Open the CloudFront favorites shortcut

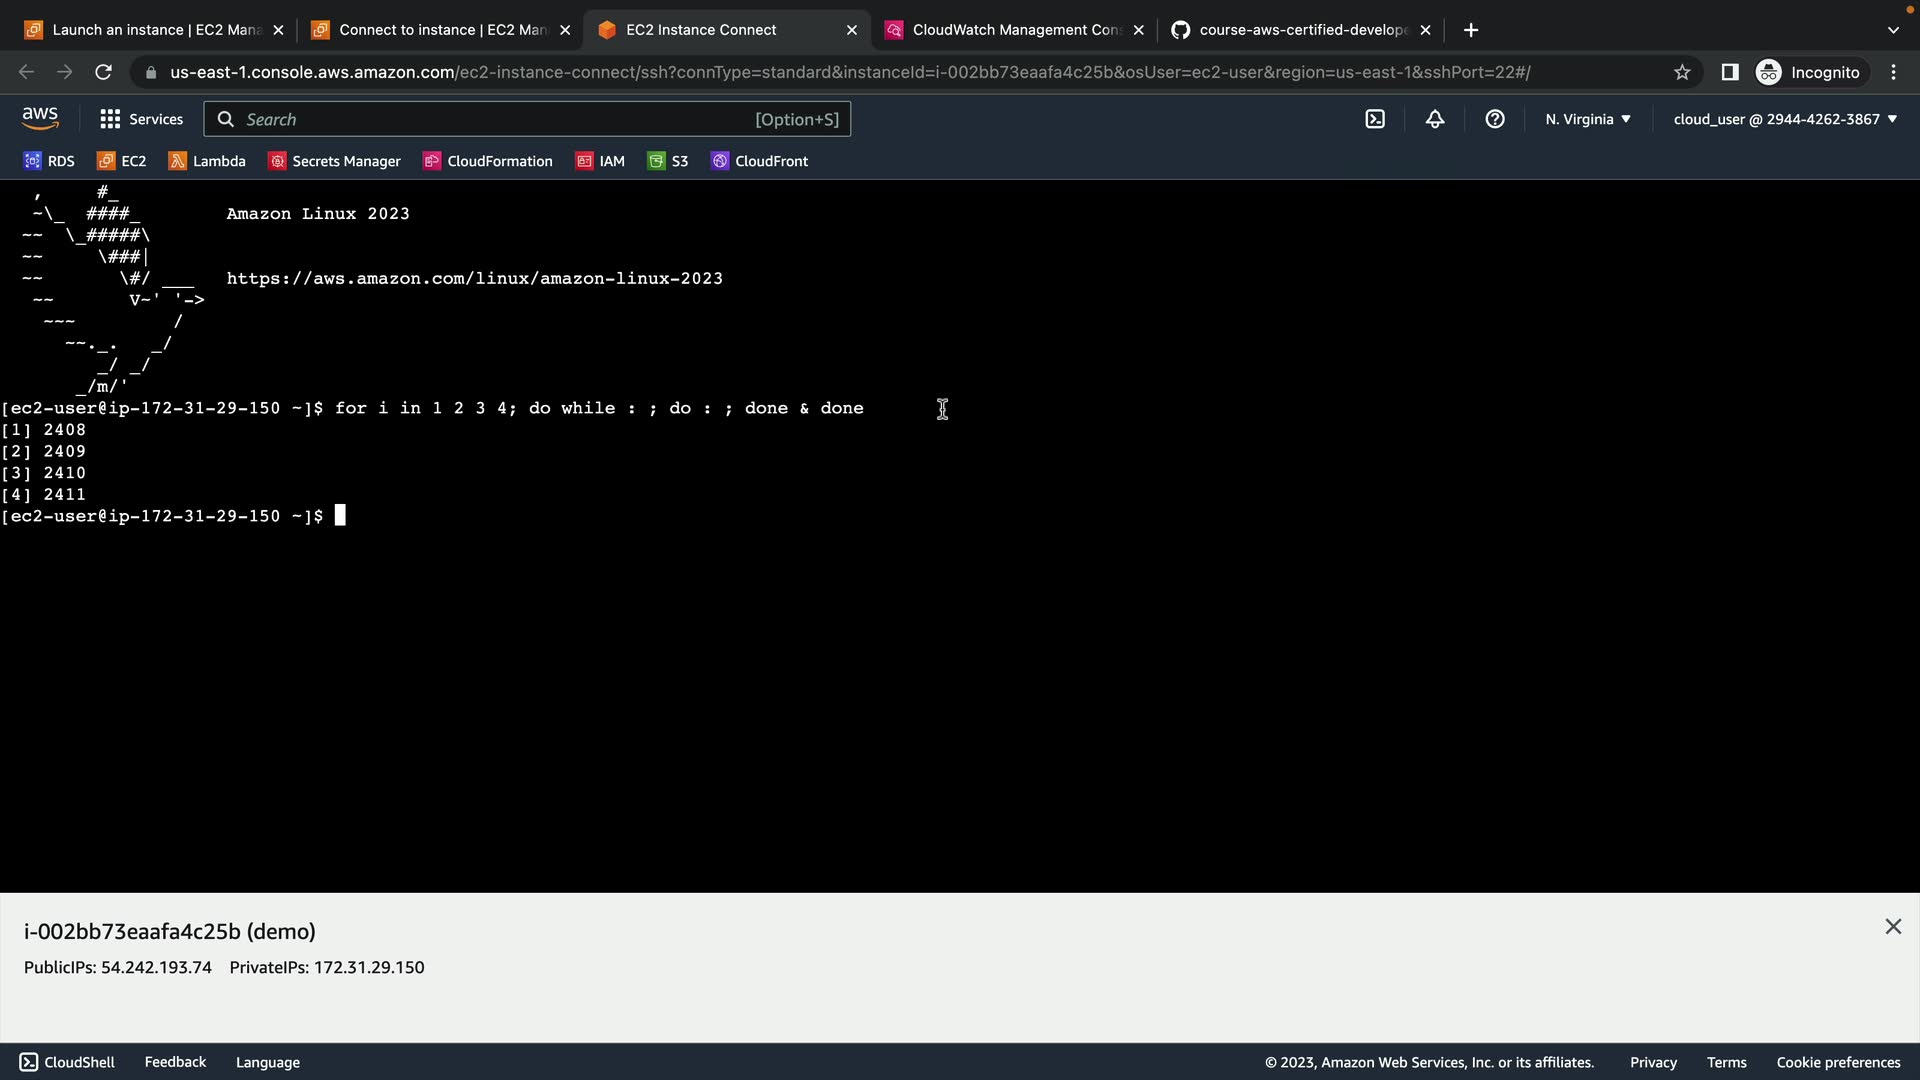760,161
